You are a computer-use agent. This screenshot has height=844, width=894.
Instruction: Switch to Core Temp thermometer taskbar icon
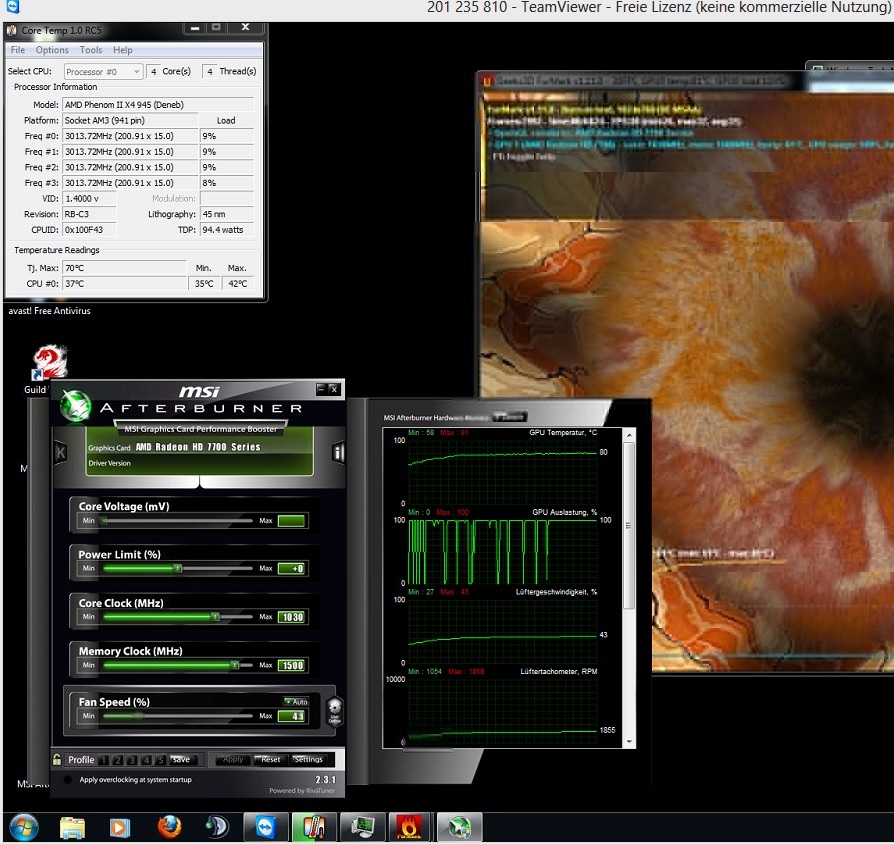point(314,827)
